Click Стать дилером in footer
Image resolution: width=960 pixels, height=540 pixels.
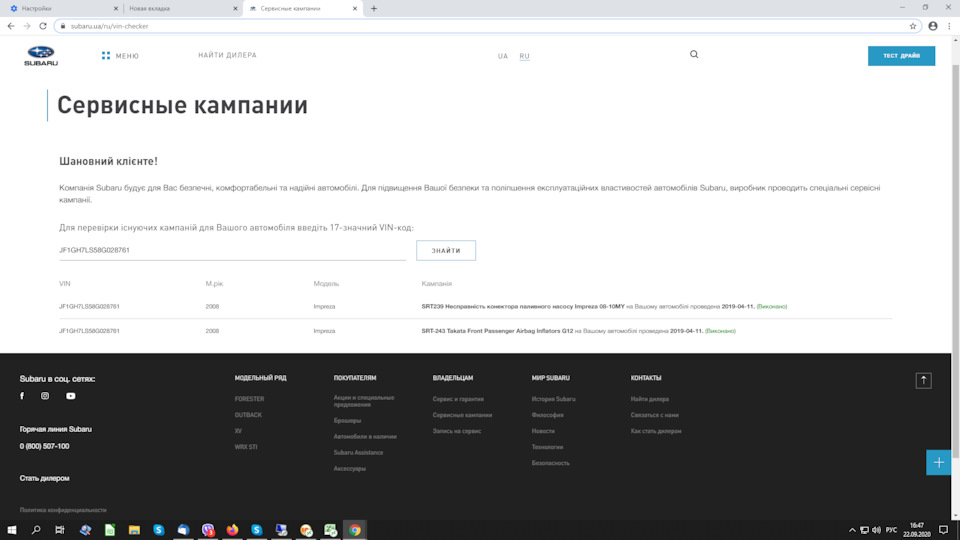point(44,478)
